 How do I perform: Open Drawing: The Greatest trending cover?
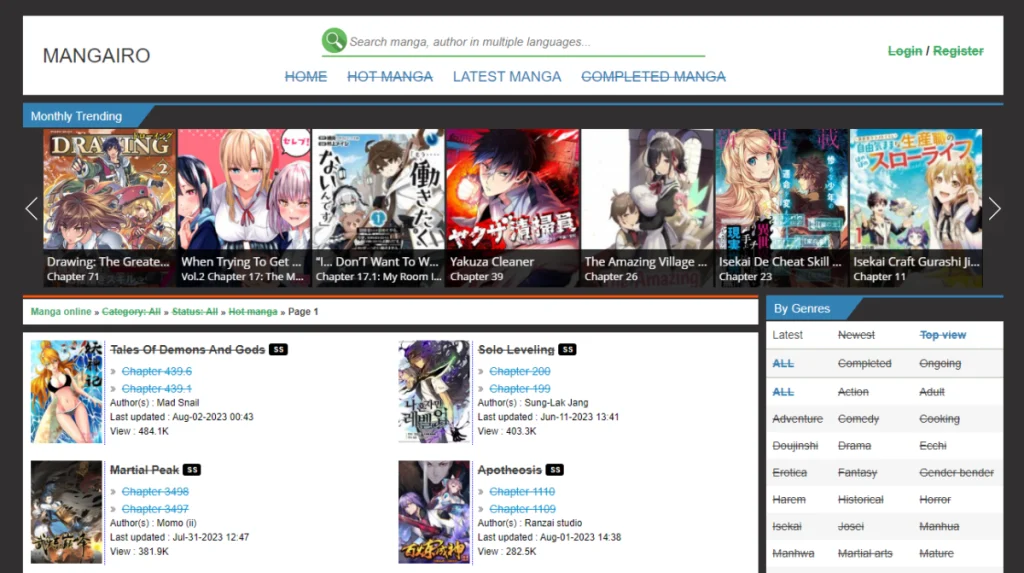pyautogui.click(x=109, y=208)
